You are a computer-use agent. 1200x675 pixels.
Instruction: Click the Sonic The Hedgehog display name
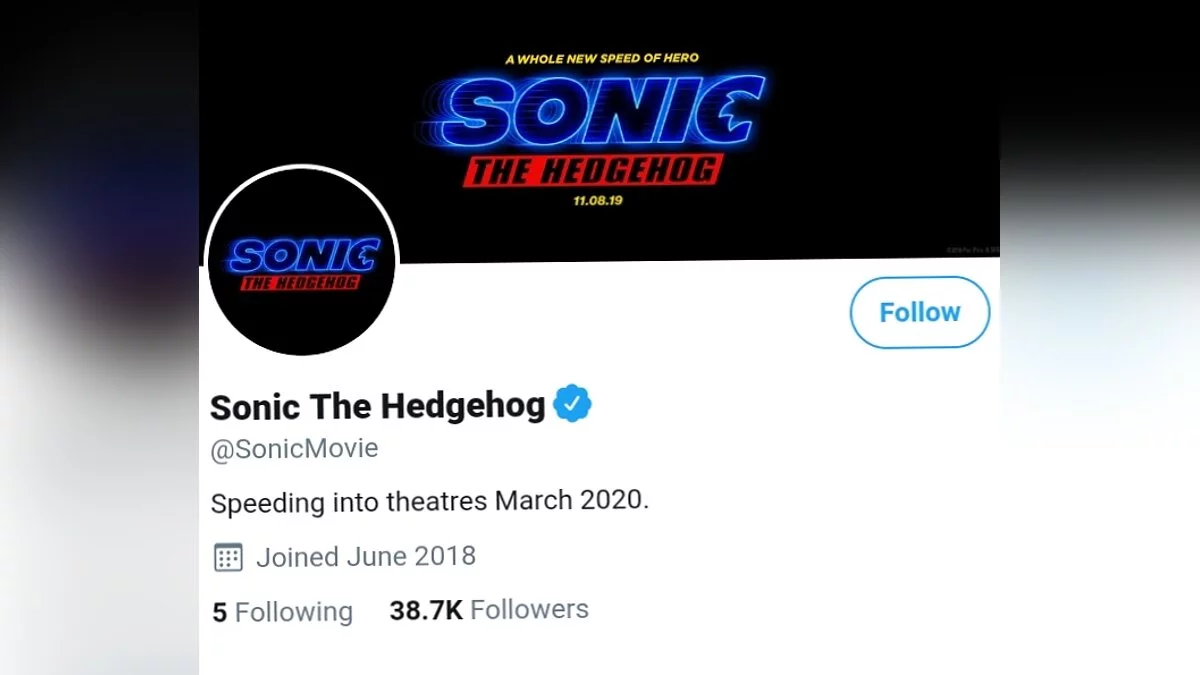(x=378, y=406)
